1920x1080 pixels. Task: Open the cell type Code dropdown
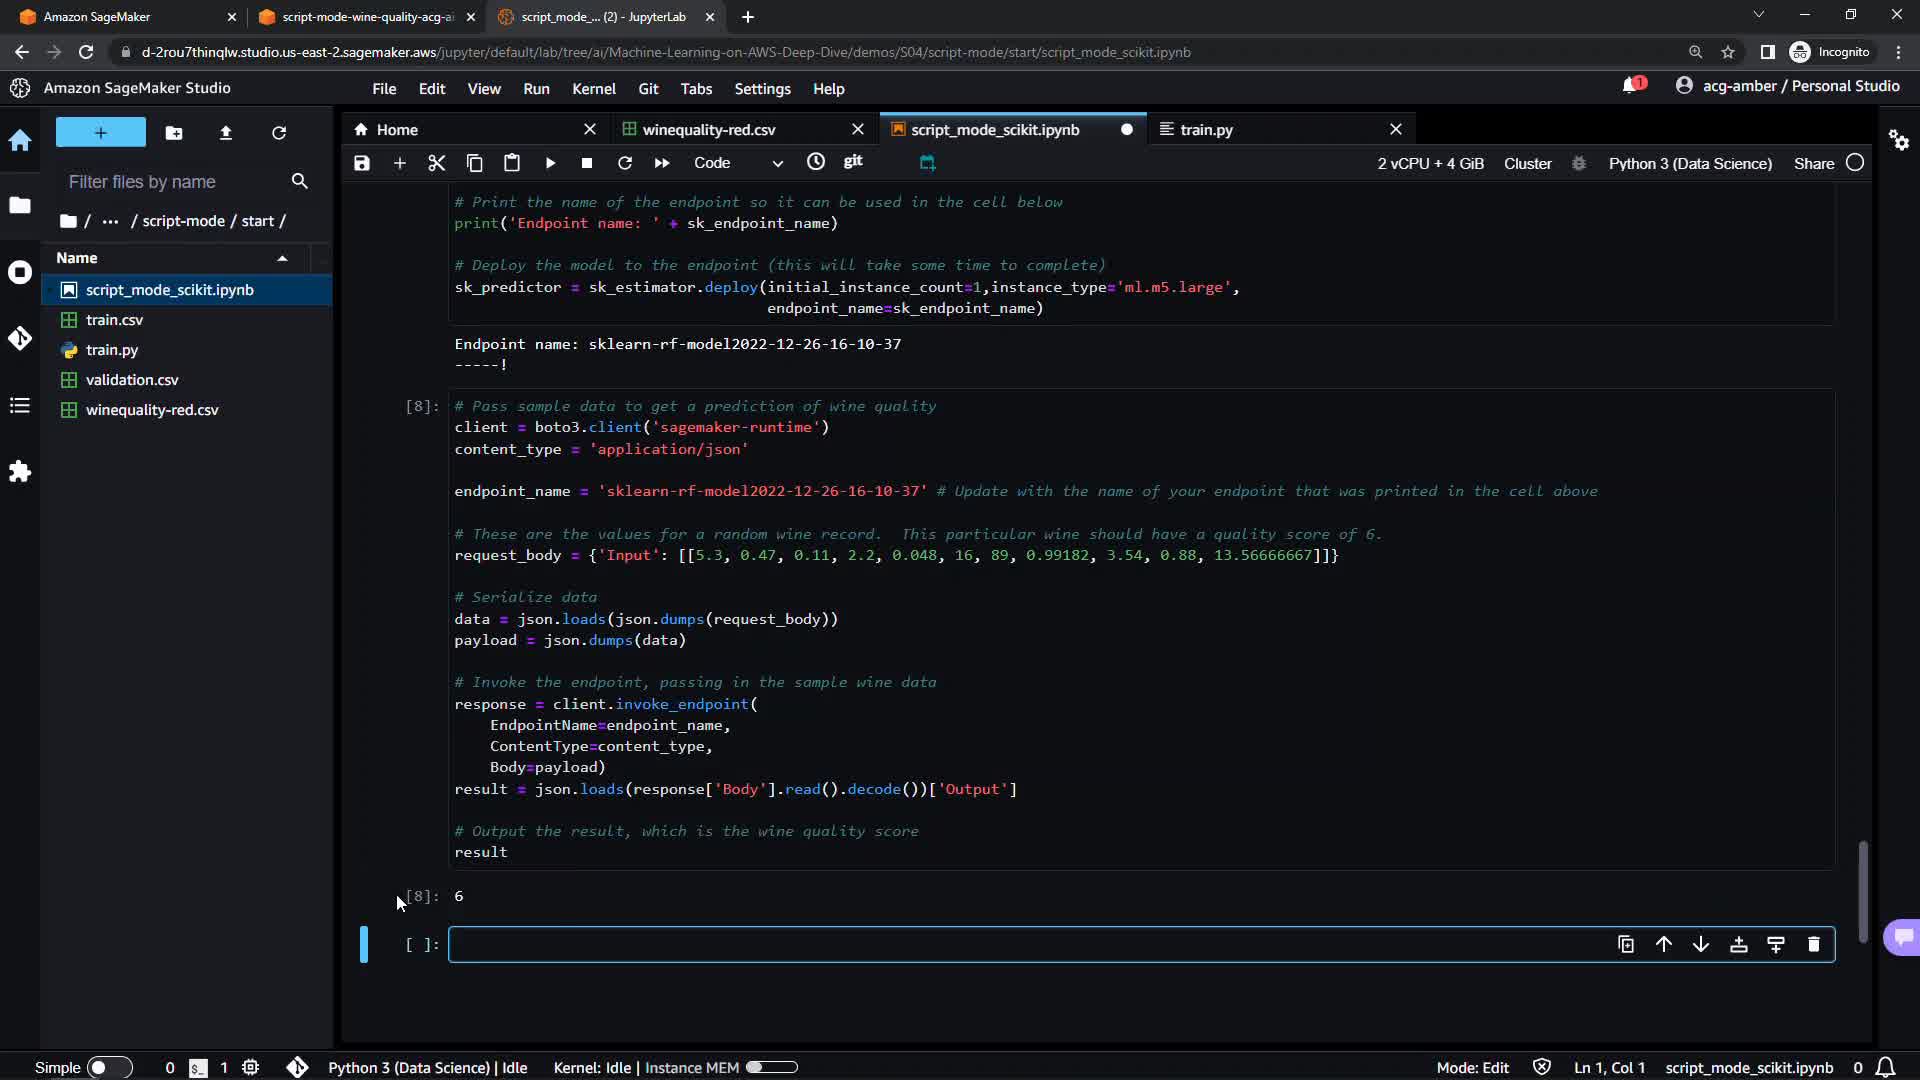click(738, 163)
